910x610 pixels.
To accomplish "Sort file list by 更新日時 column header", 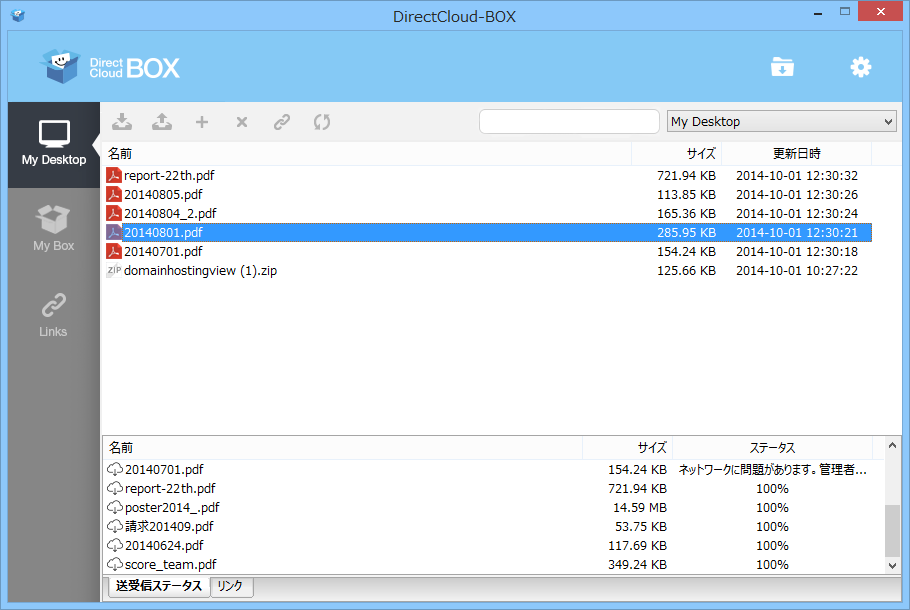I will point(796,154).
